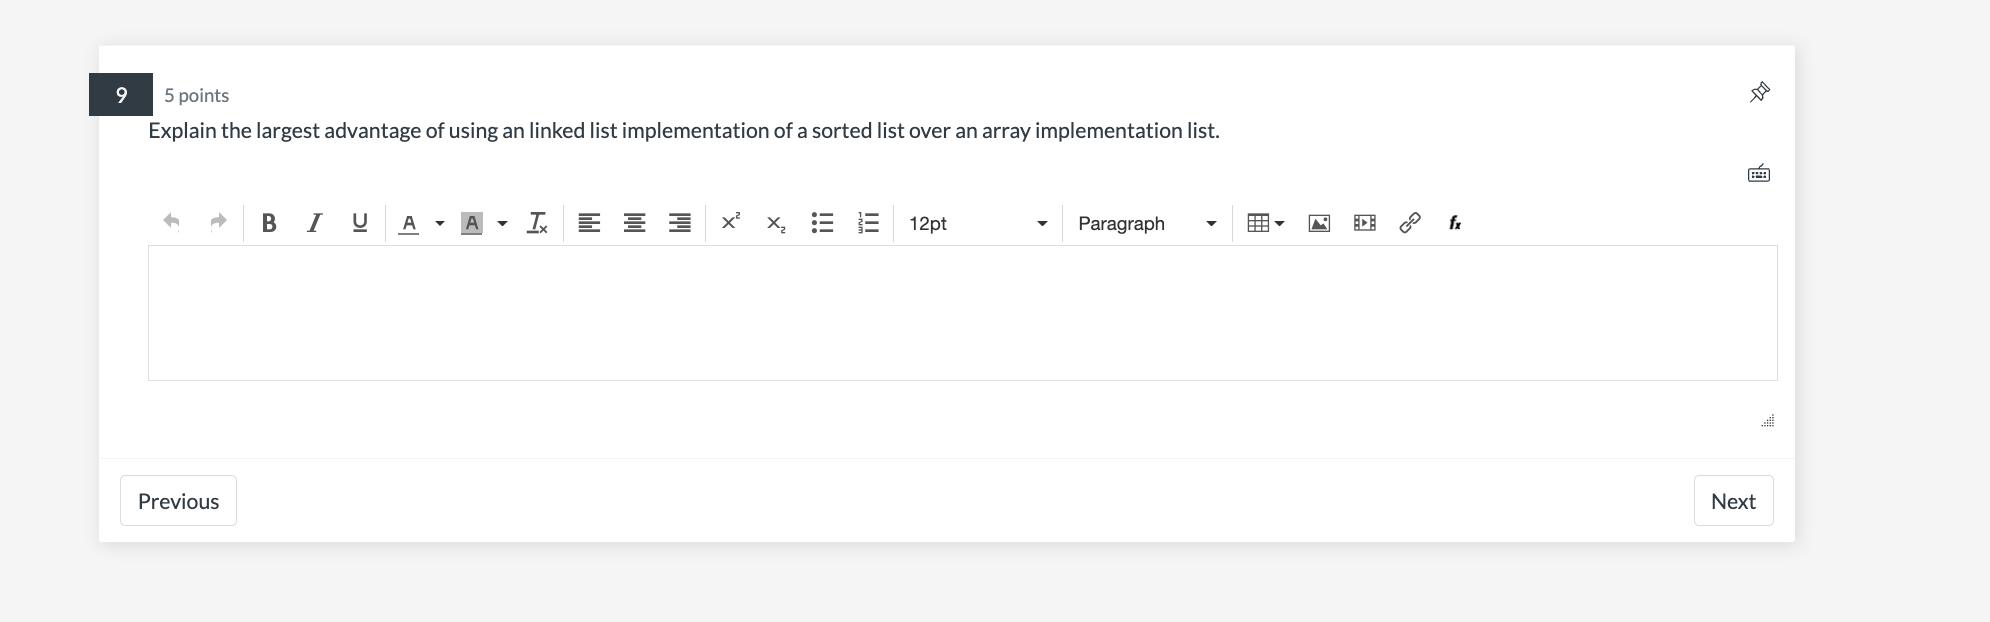This screenshot has height=622, width=1990.
Task: Toggle bold formatting
Action: point(268,223)
